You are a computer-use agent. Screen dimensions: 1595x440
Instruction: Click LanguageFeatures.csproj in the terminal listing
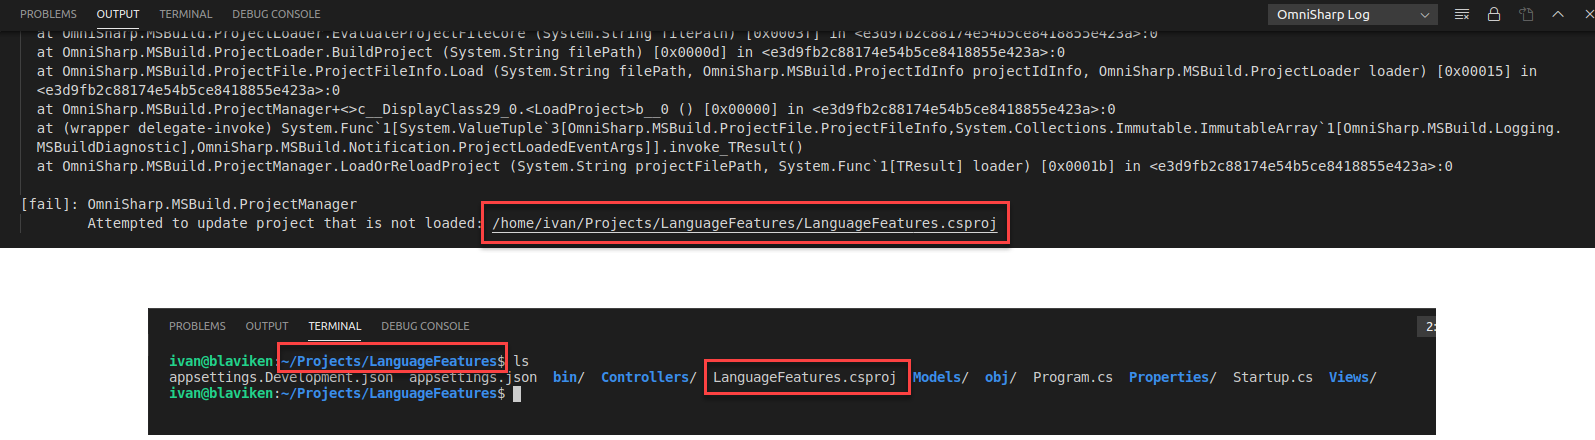[x=804, y=377]
